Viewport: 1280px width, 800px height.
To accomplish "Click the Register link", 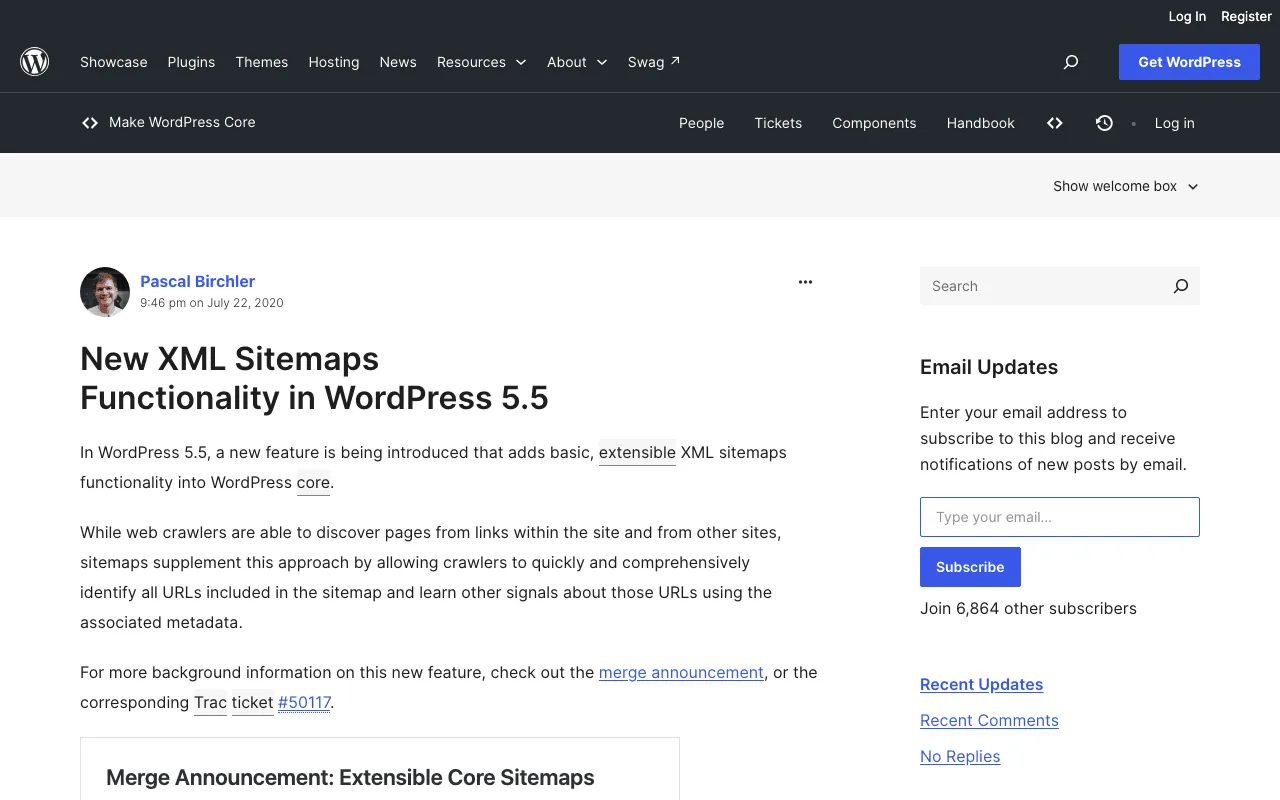I will pos(1246,16).
